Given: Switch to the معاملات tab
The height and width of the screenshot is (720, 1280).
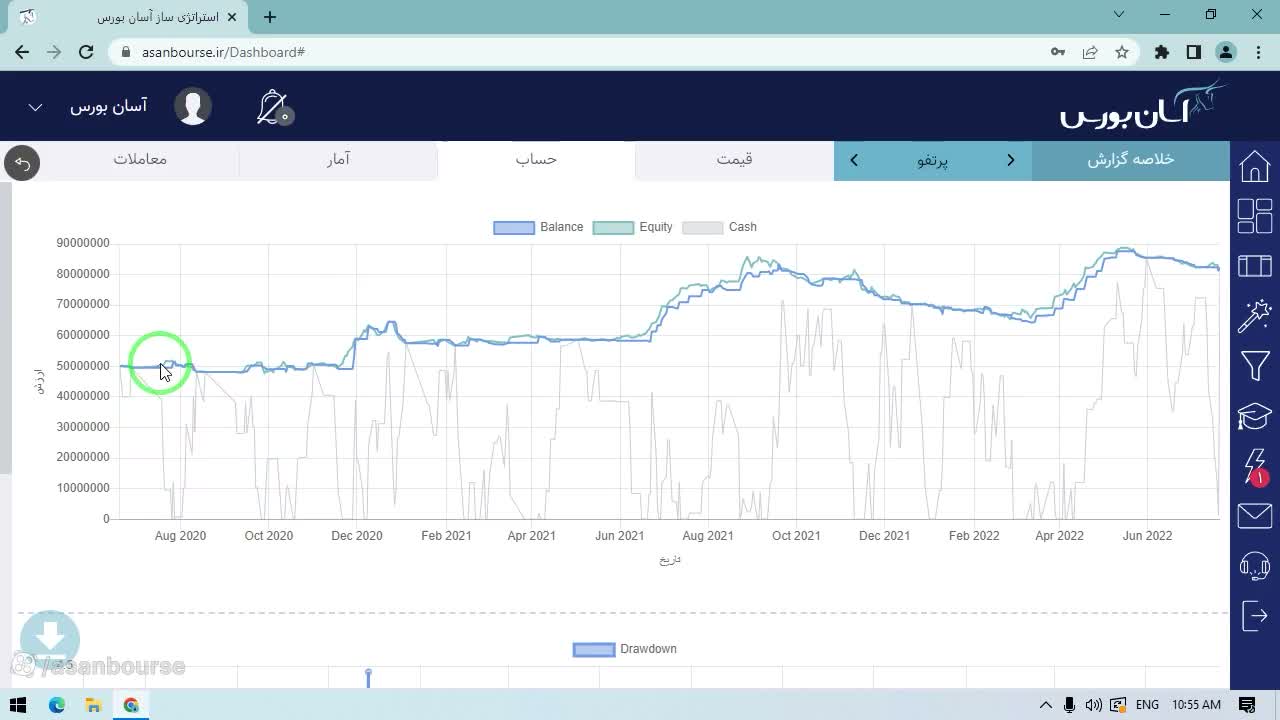Looking at the screenshot, I should tap(140, 160).
